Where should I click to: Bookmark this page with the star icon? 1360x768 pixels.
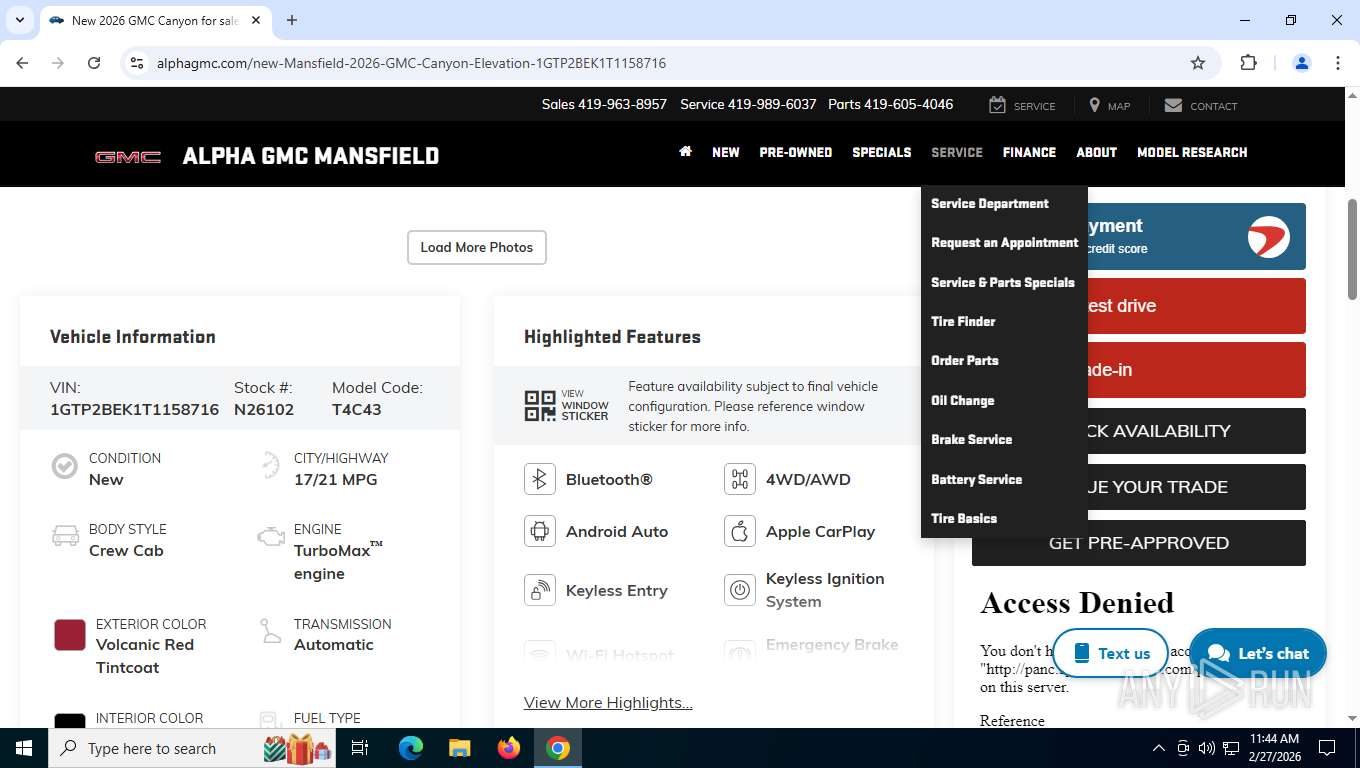pos(1198,63)
